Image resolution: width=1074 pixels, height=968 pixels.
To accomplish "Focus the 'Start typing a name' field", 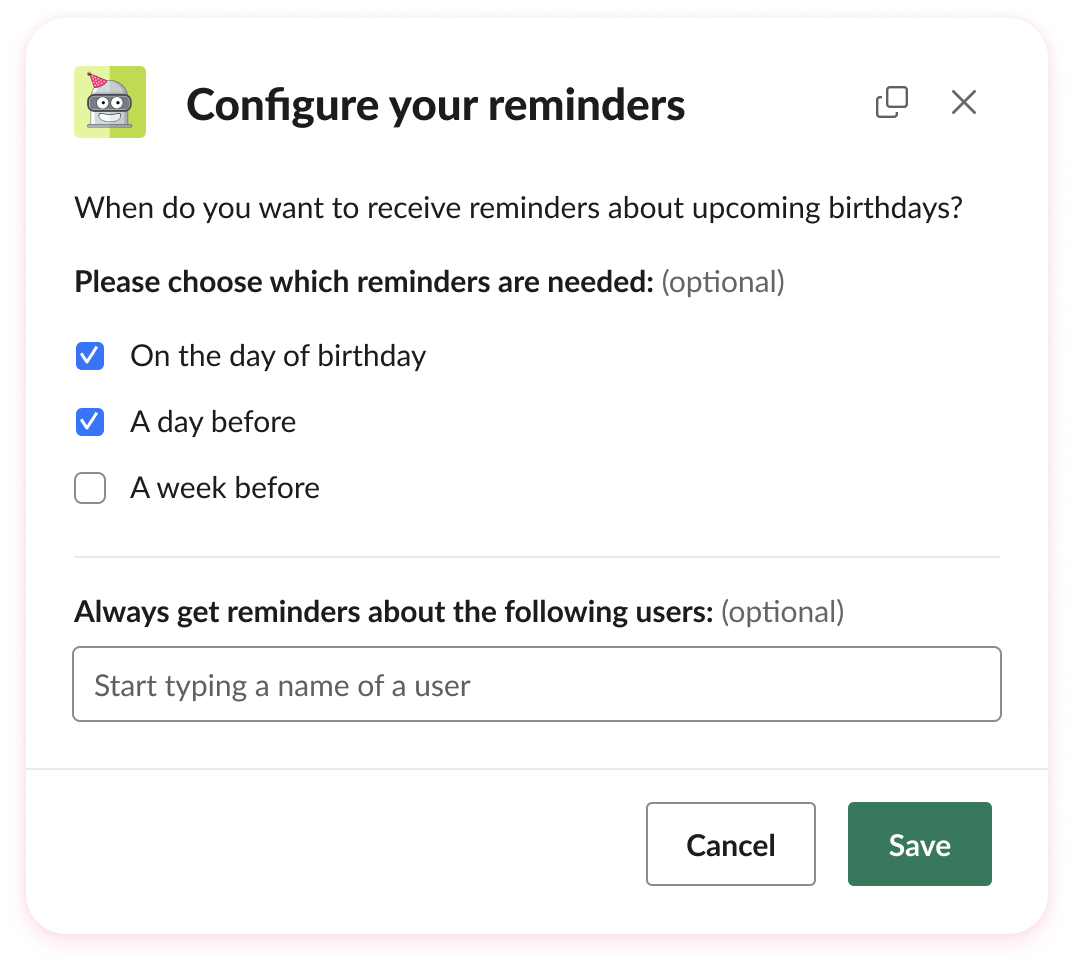I will pyautogui.click(x=537, y=684).
